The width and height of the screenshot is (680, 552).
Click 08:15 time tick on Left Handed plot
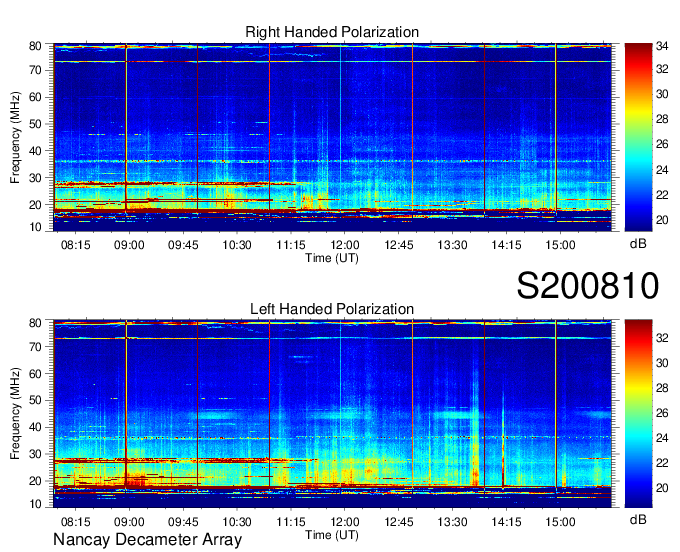(x=75, y=522)
